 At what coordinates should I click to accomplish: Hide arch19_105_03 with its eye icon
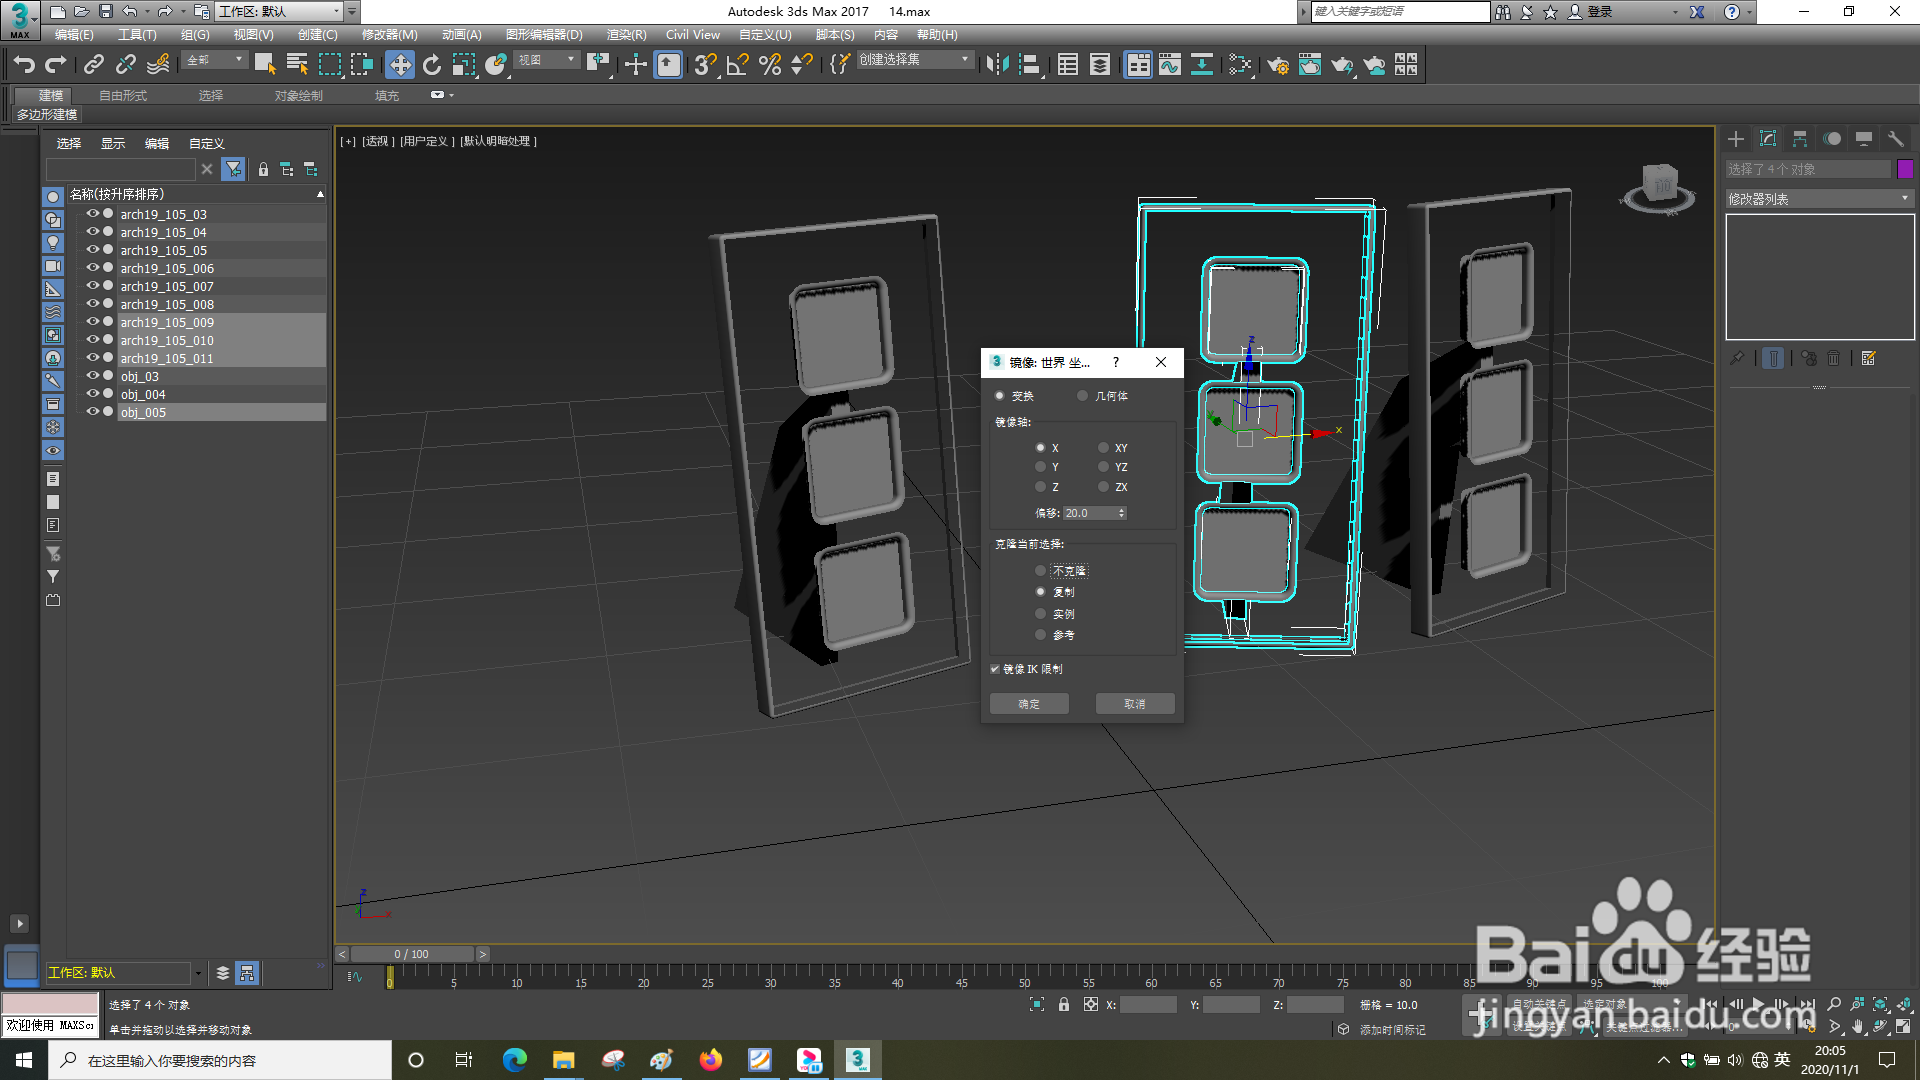[x=92, y=214]
